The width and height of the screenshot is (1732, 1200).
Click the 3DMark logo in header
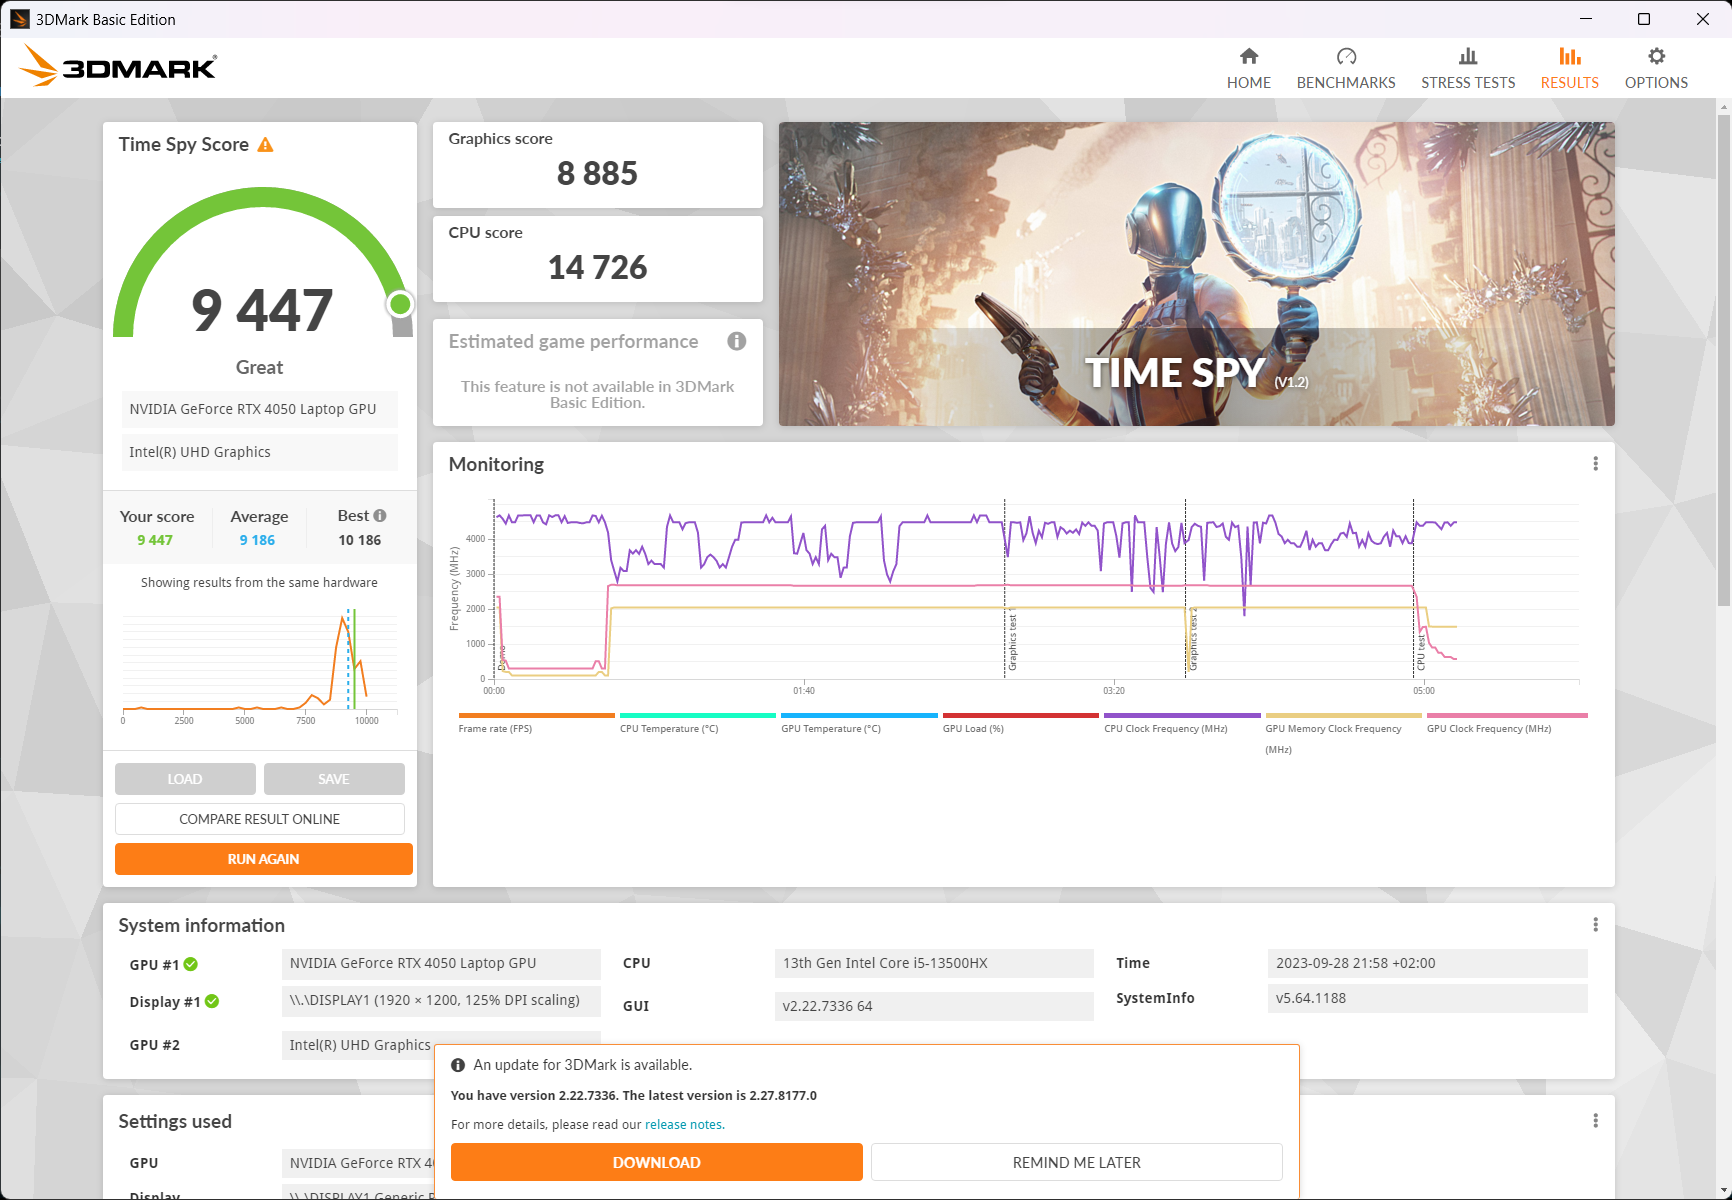pyautogui.click(x=118, y=66)
